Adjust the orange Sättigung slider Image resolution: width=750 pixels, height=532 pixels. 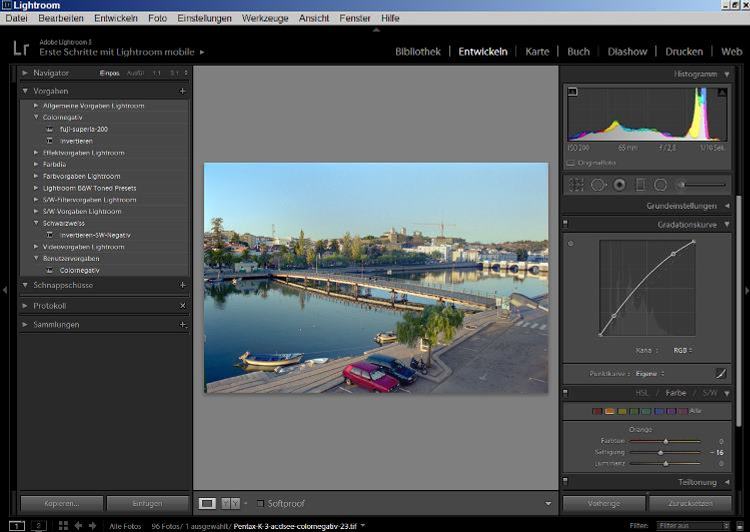tap(661, 452)
